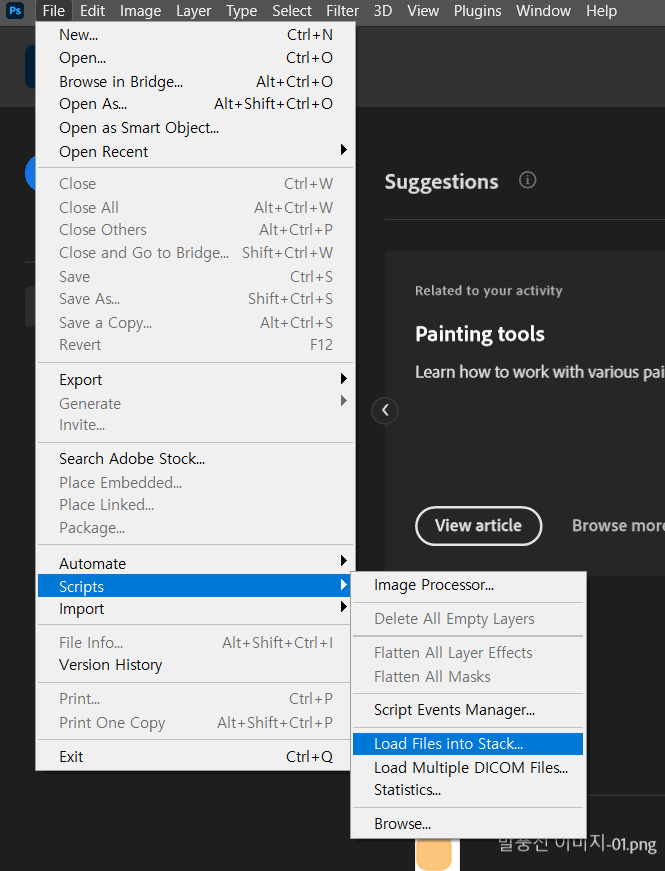Image resolution: width=665 pixels, height=871 pixels.
Task: Click Close and Go to Bridge...
Action: coord(196,253)
